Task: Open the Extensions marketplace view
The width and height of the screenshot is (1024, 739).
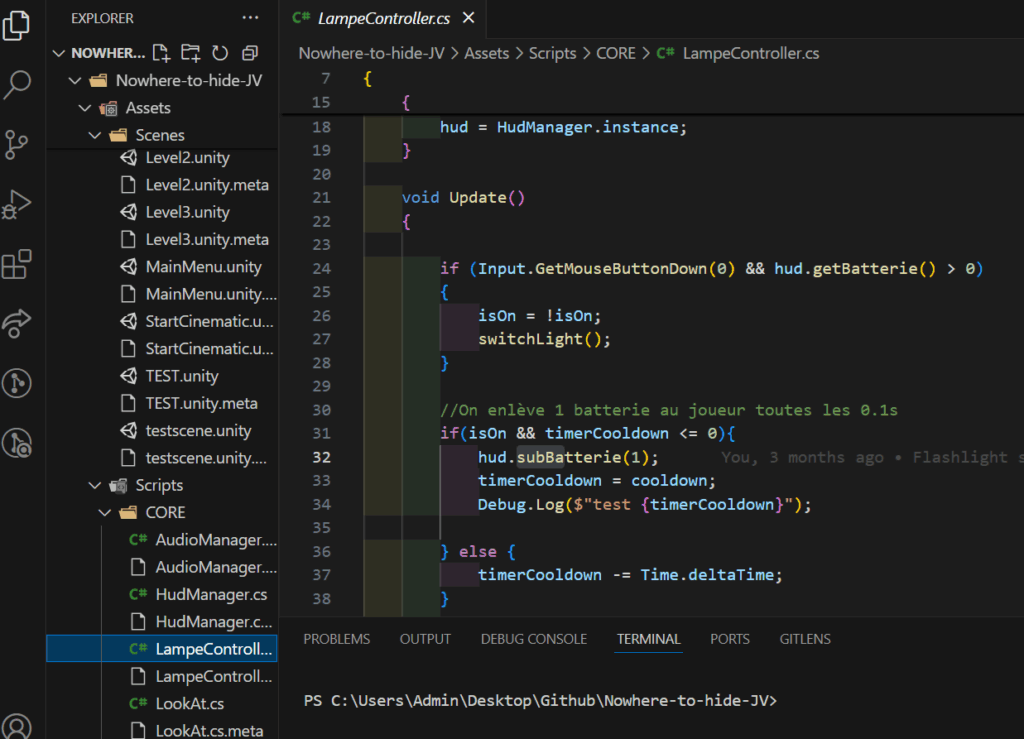Action: (x=17, y=263)
